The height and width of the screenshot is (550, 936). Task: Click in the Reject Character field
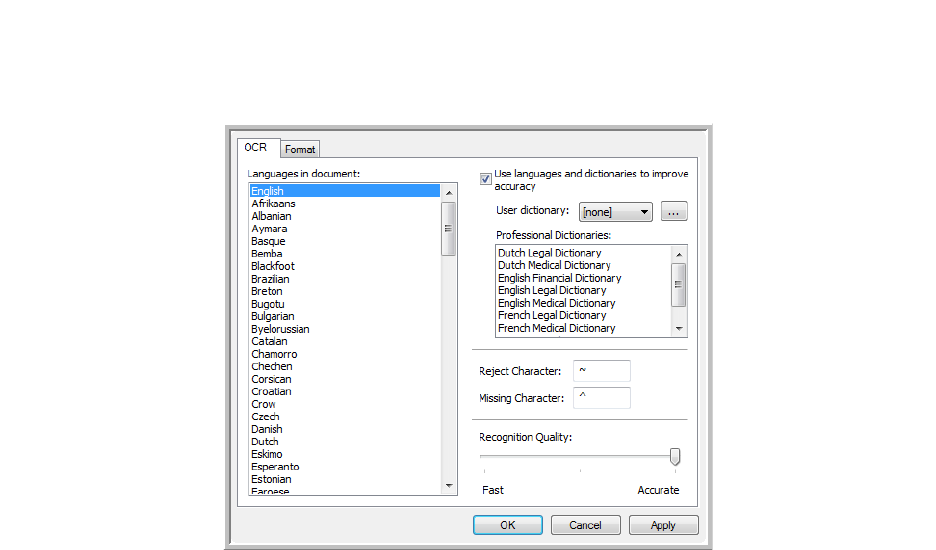[602, 371]
